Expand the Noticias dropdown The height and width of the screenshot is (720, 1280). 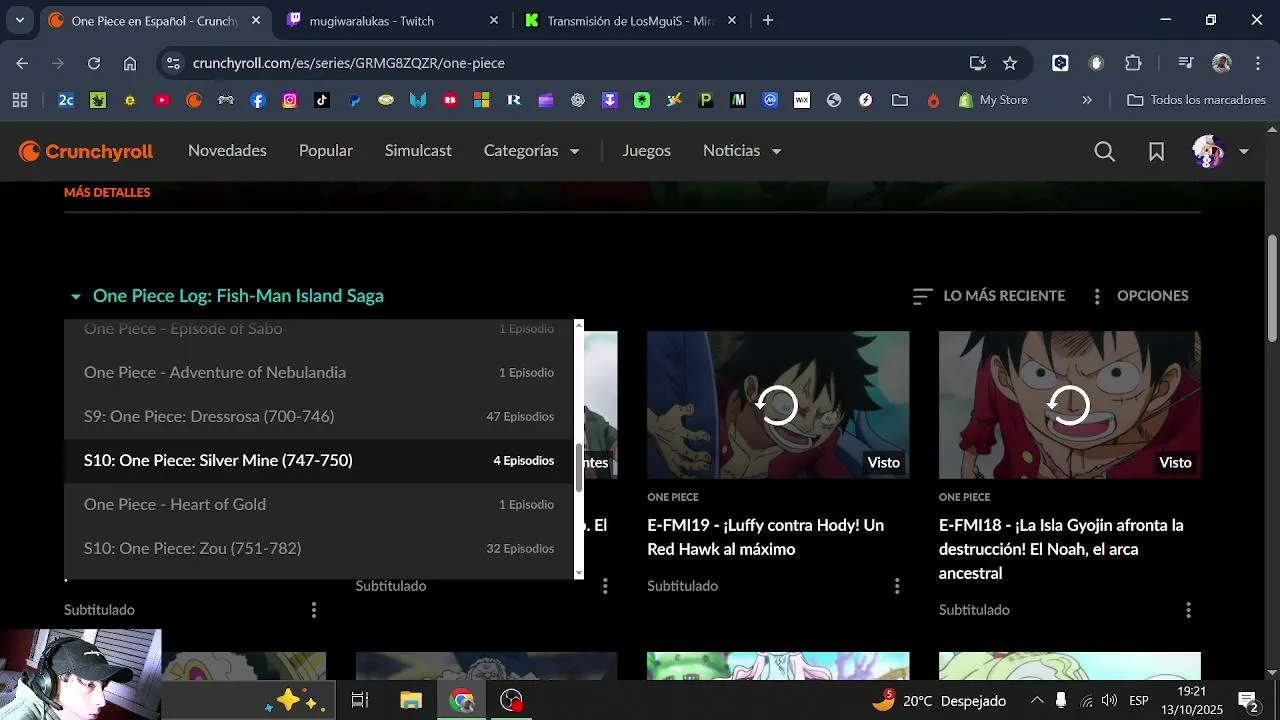coord(742,150)
